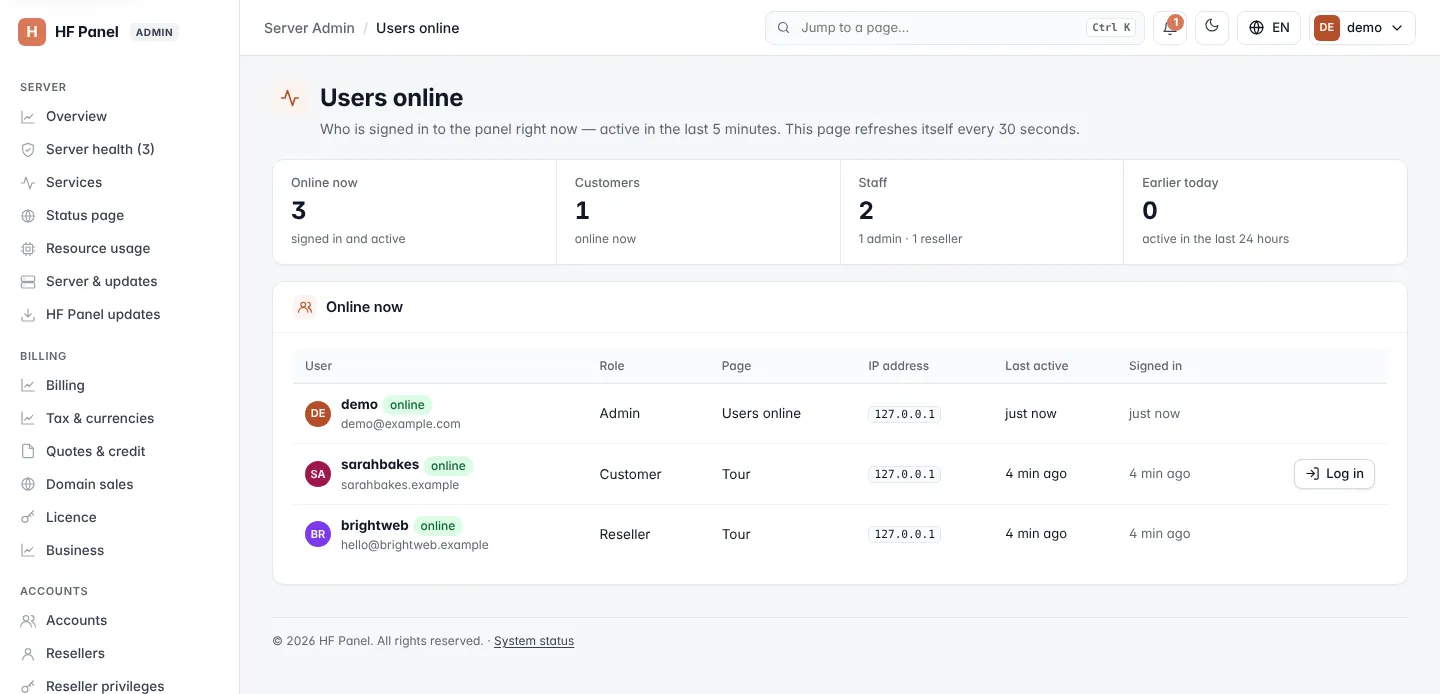This screenshot has width=1440, height=694.
Task: Click the HF Panel logo icon
Action: (x=32, y=32)
